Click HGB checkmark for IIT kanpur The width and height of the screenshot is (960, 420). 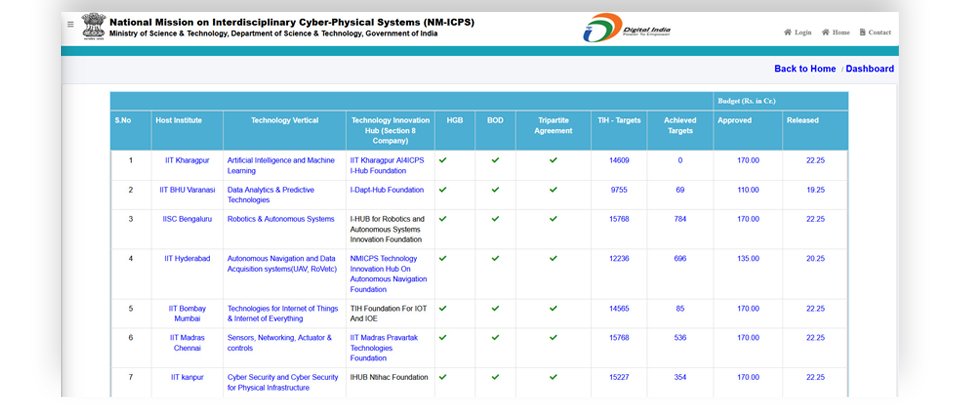pos(443,377)
